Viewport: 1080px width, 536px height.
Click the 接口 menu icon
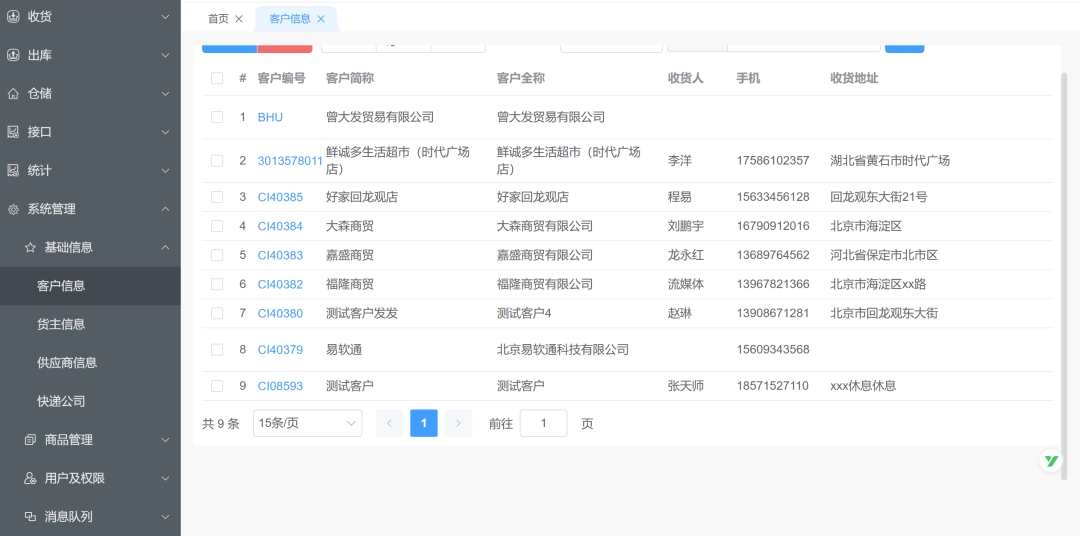(13, 132)
